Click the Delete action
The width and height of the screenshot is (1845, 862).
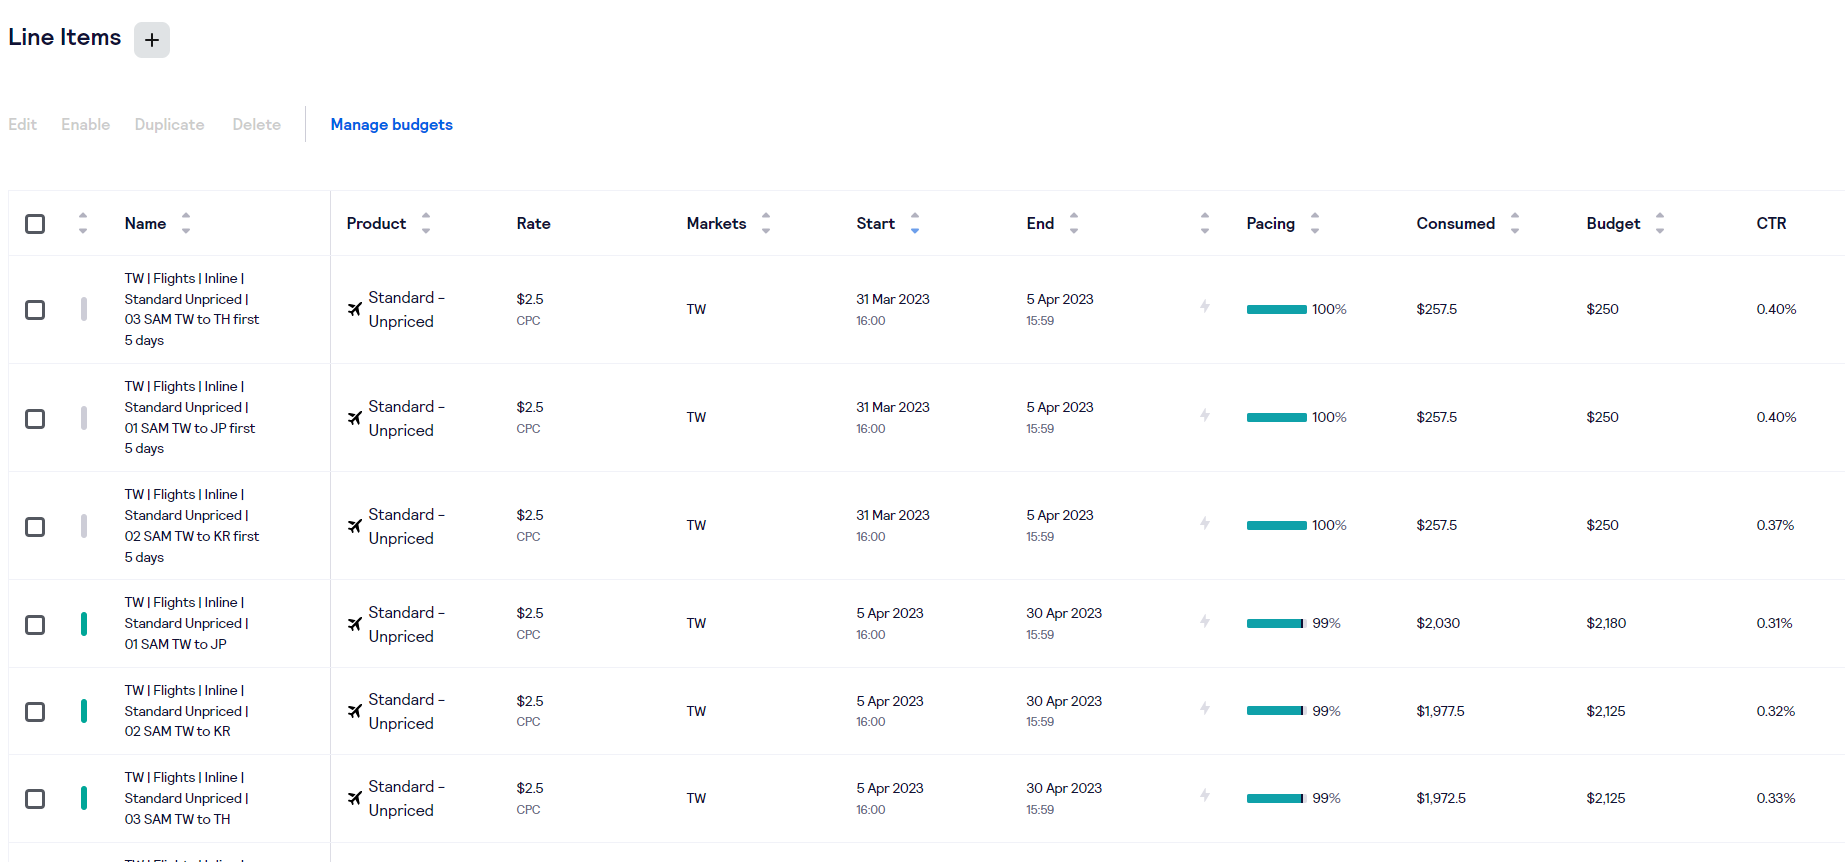tap(257, 124)
